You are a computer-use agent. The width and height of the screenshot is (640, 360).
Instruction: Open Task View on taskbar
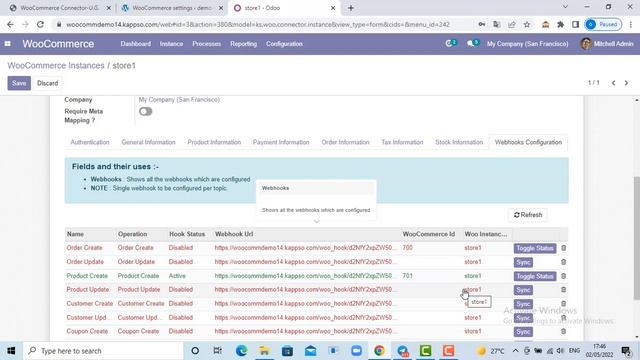218,351
